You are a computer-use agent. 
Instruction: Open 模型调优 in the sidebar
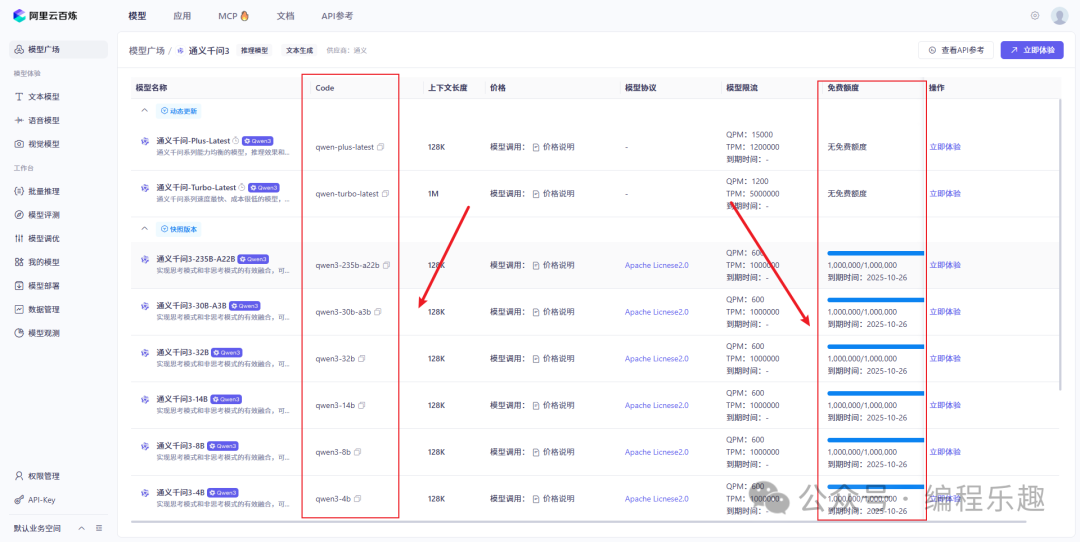pos(58,238)
